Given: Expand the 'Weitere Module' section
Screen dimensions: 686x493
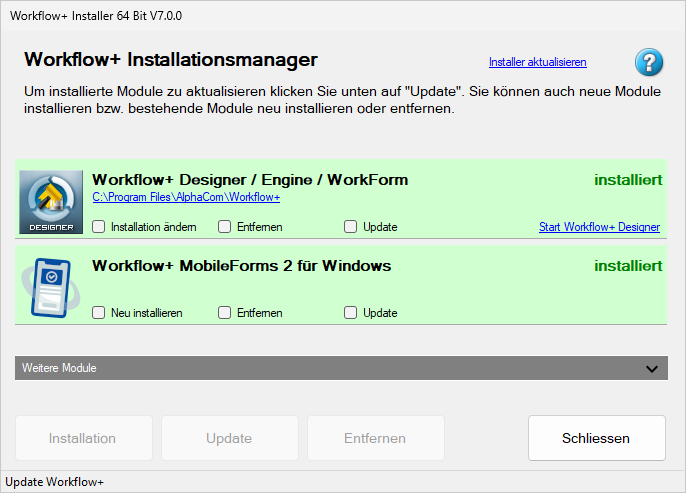Looking at the screenshot, I should click(341, 368).
